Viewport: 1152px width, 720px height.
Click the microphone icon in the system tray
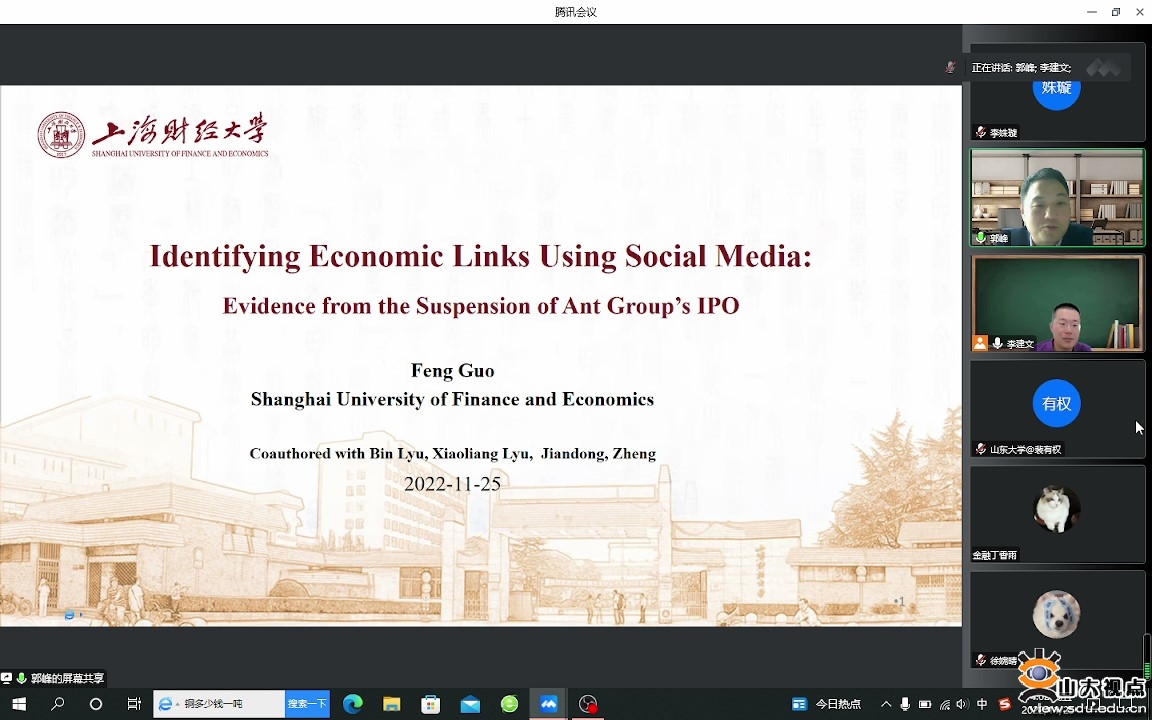point(905,704)
